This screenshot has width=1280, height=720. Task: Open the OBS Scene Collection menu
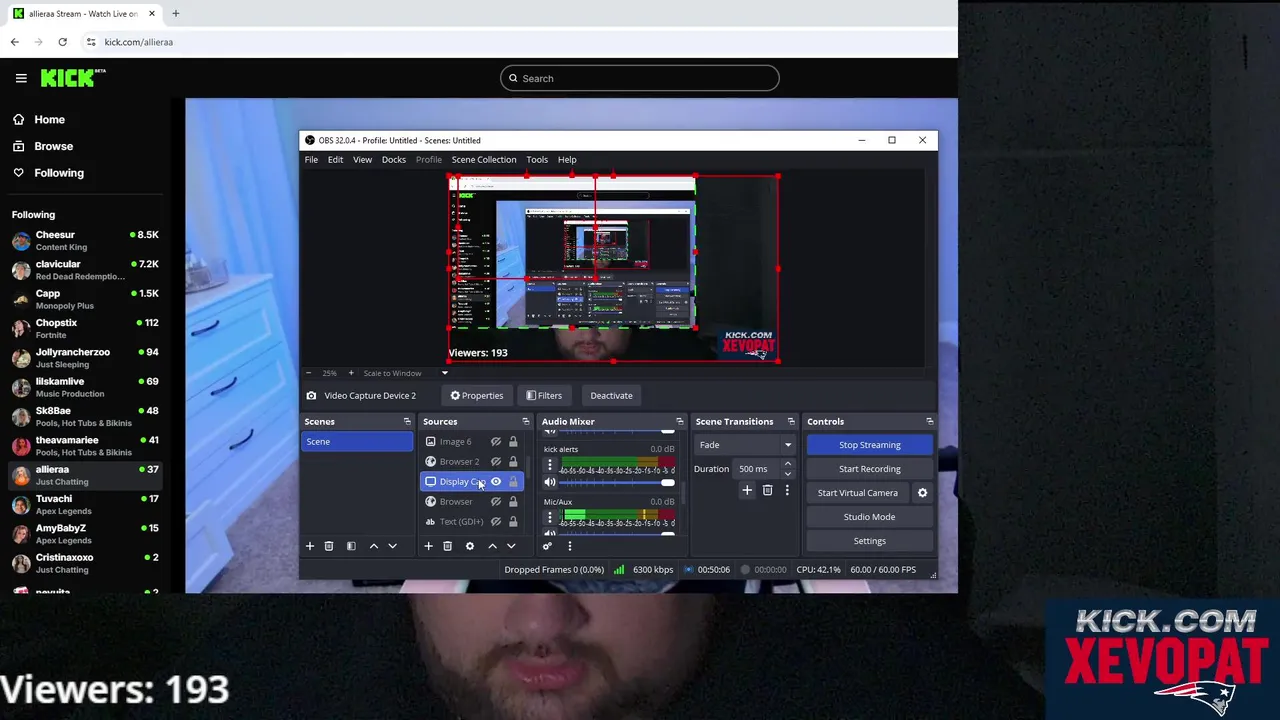(x=483, y=159)
